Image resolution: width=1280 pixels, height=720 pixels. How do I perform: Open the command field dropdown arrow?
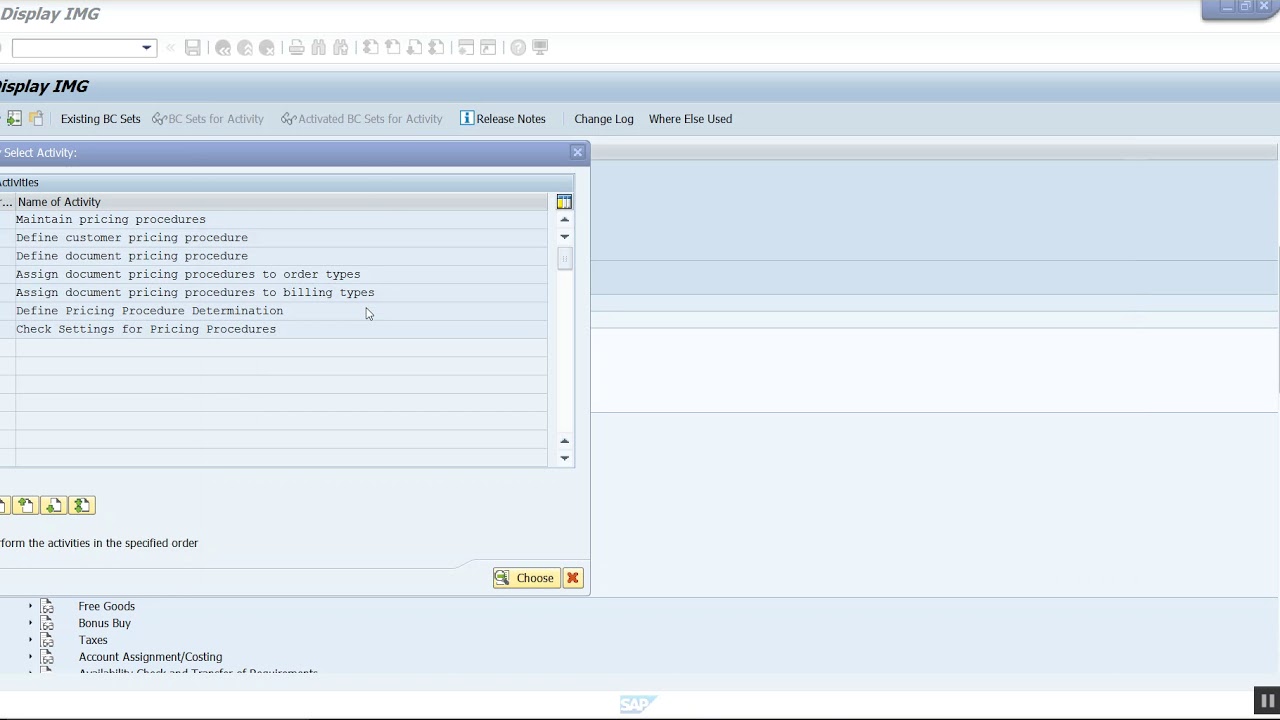147,48
